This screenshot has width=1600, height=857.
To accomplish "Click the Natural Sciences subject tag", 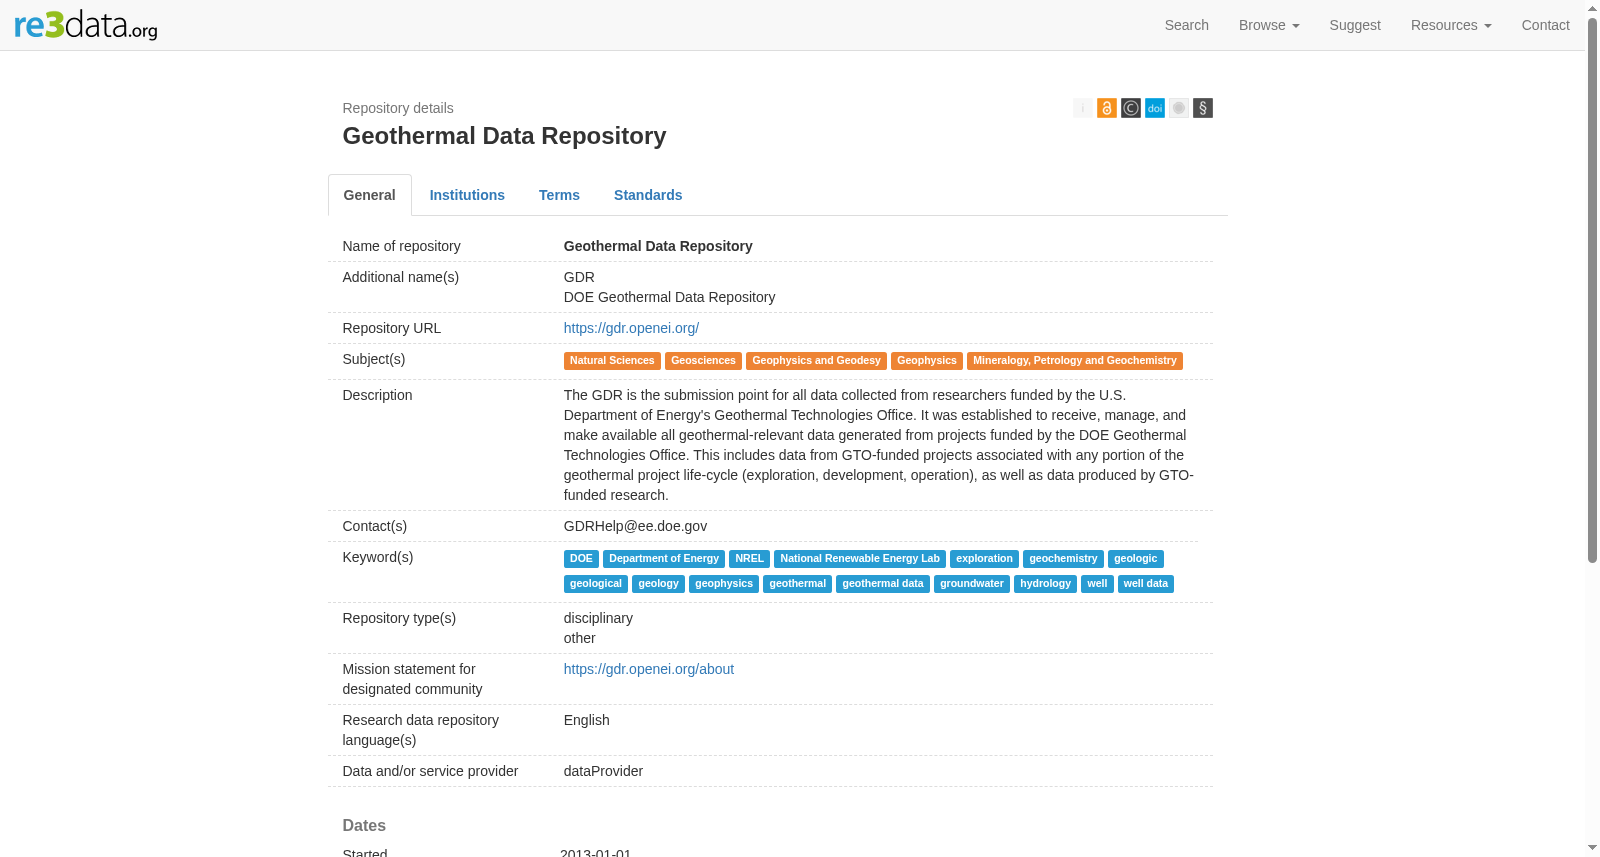I will click(612, 361).
